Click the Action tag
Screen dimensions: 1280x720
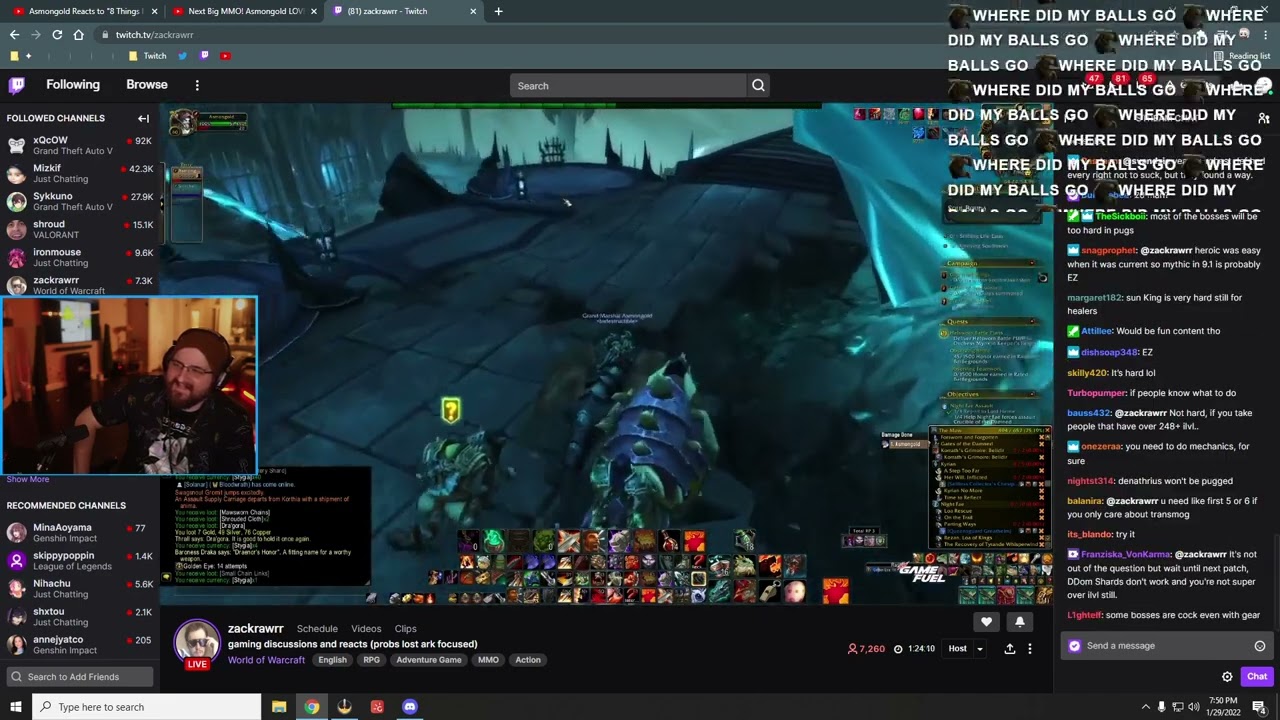[x=528, y=660]
